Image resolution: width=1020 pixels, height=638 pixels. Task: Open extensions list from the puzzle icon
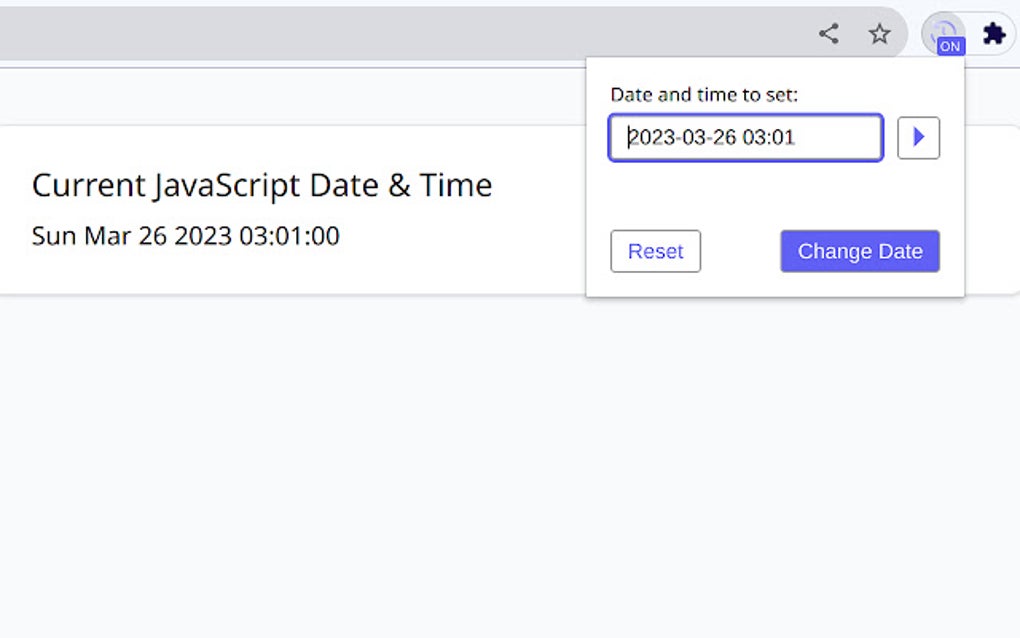coord(992,33)
